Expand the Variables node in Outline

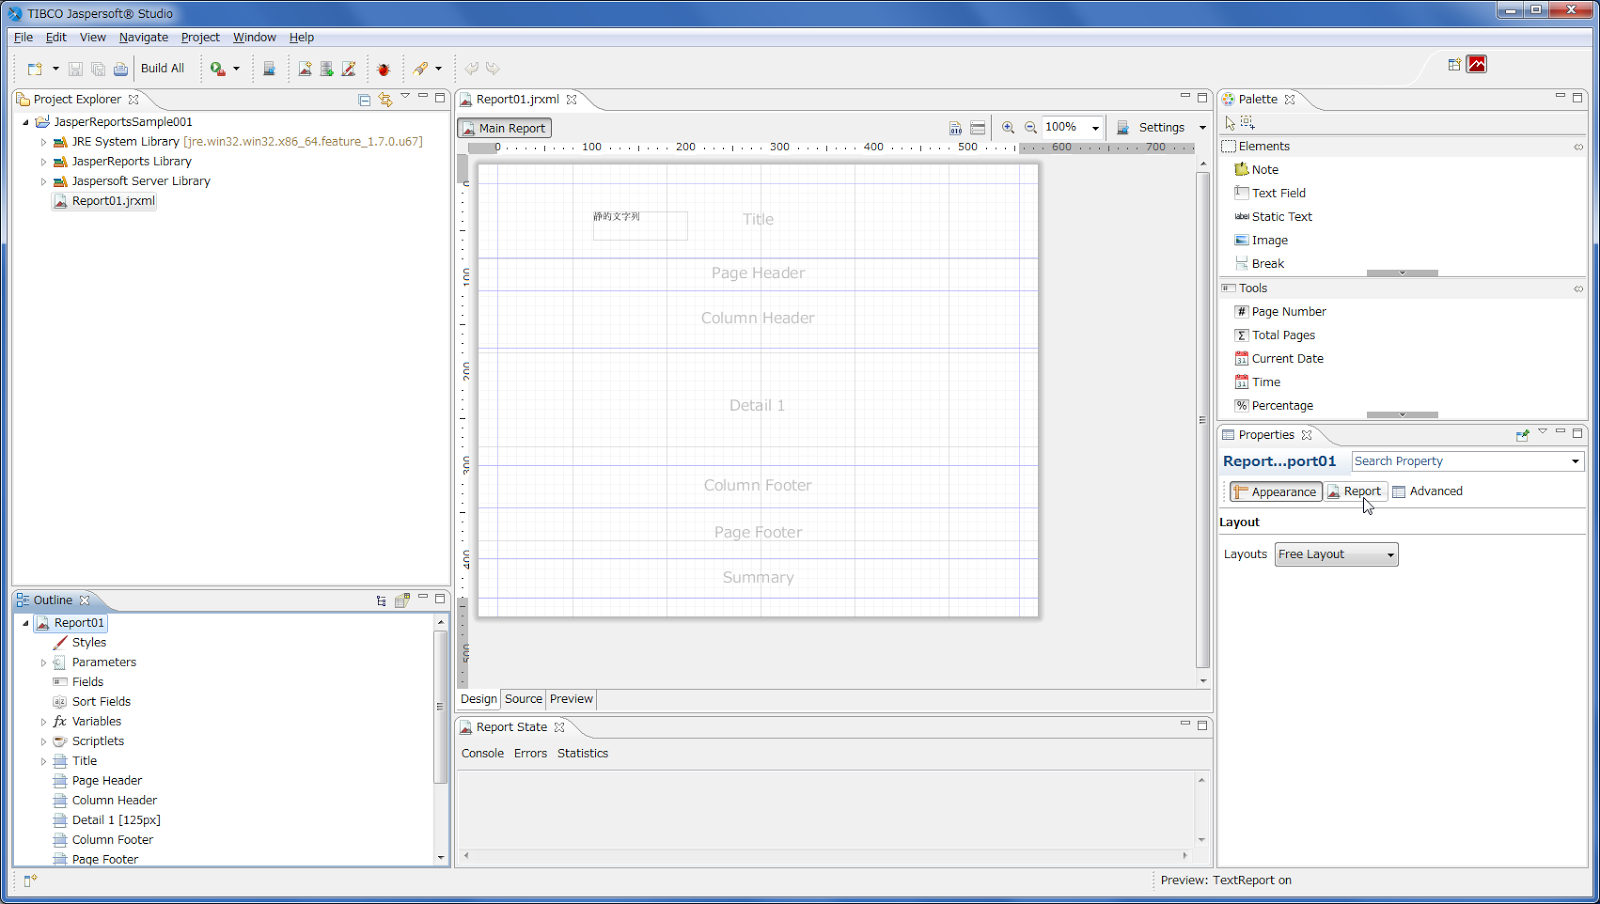43,722
